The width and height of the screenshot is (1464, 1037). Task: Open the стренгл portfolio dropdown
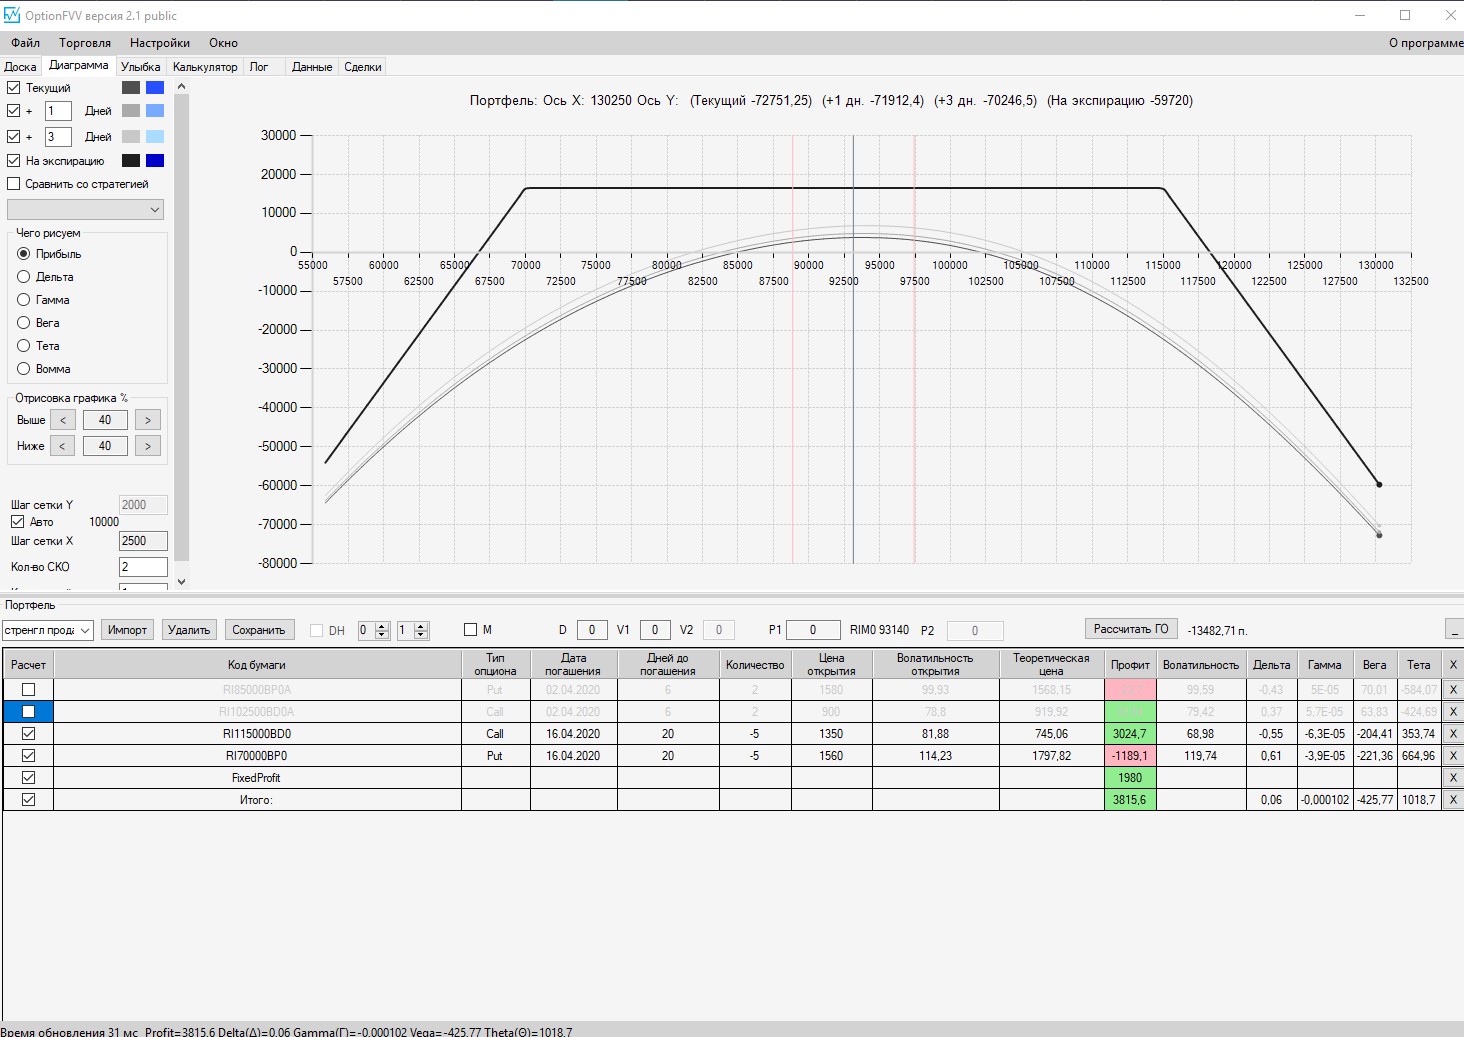tap(48, 630)
